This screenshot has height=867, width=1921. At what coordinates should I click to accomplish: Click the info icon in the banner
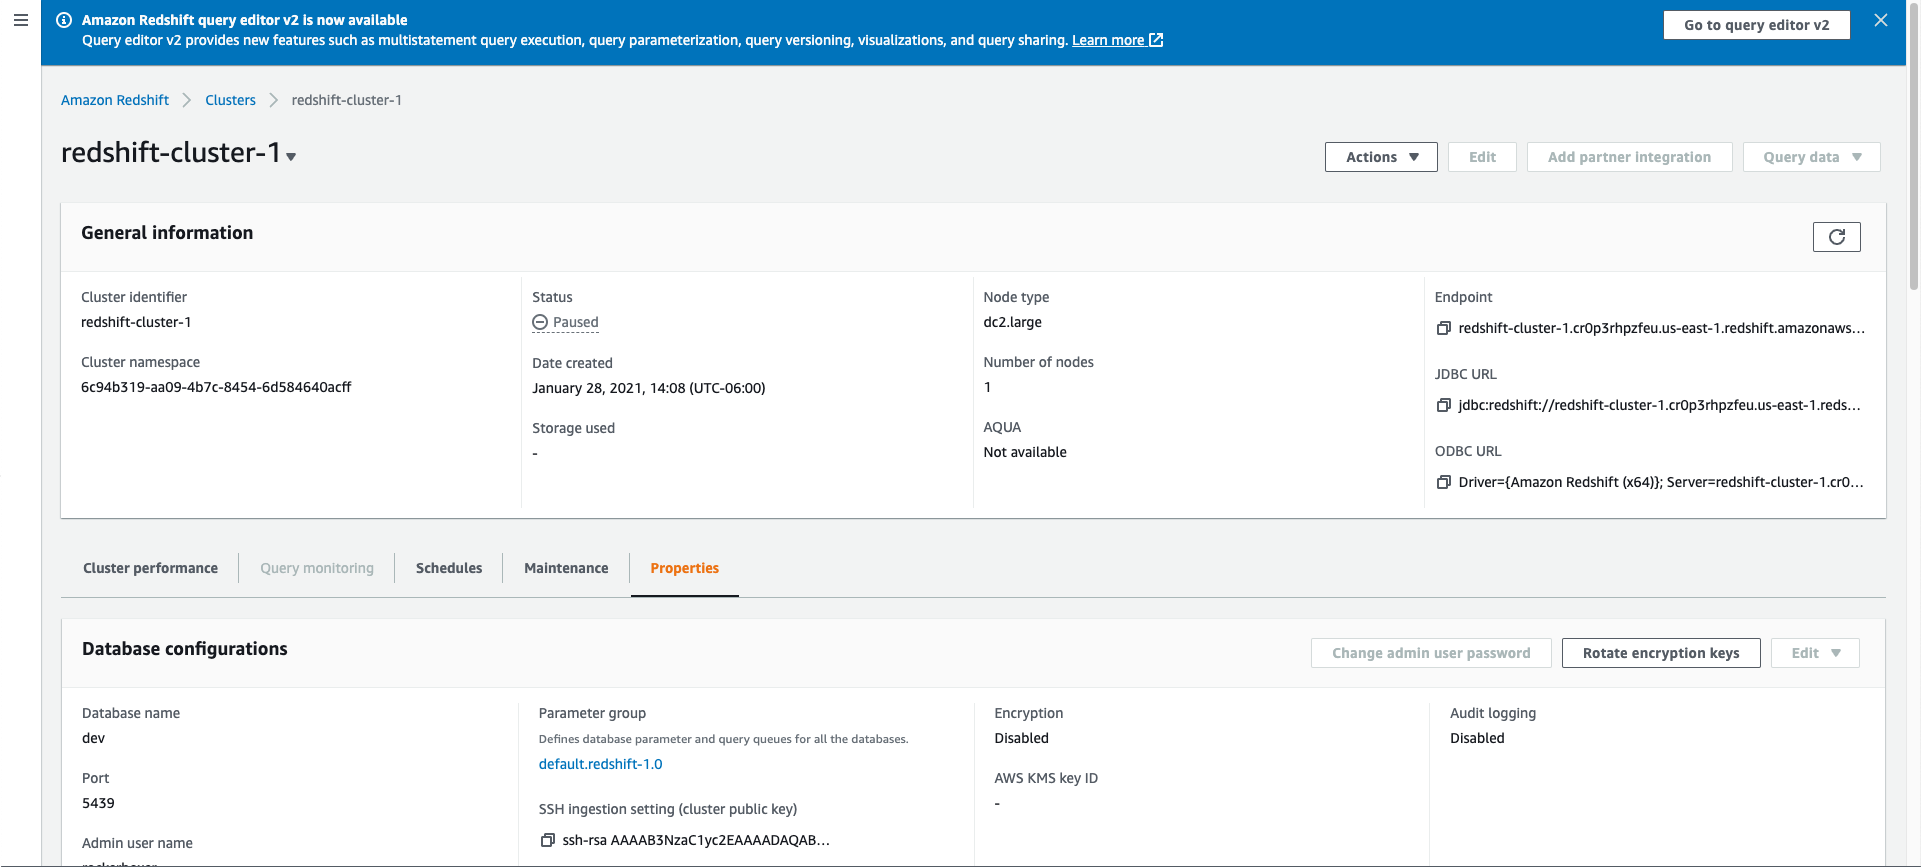coord(64,20)
